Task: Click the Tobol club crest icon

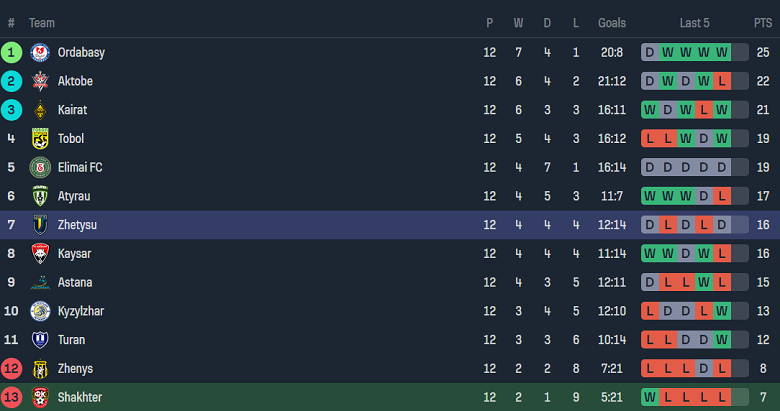Action: coord(40,139)
